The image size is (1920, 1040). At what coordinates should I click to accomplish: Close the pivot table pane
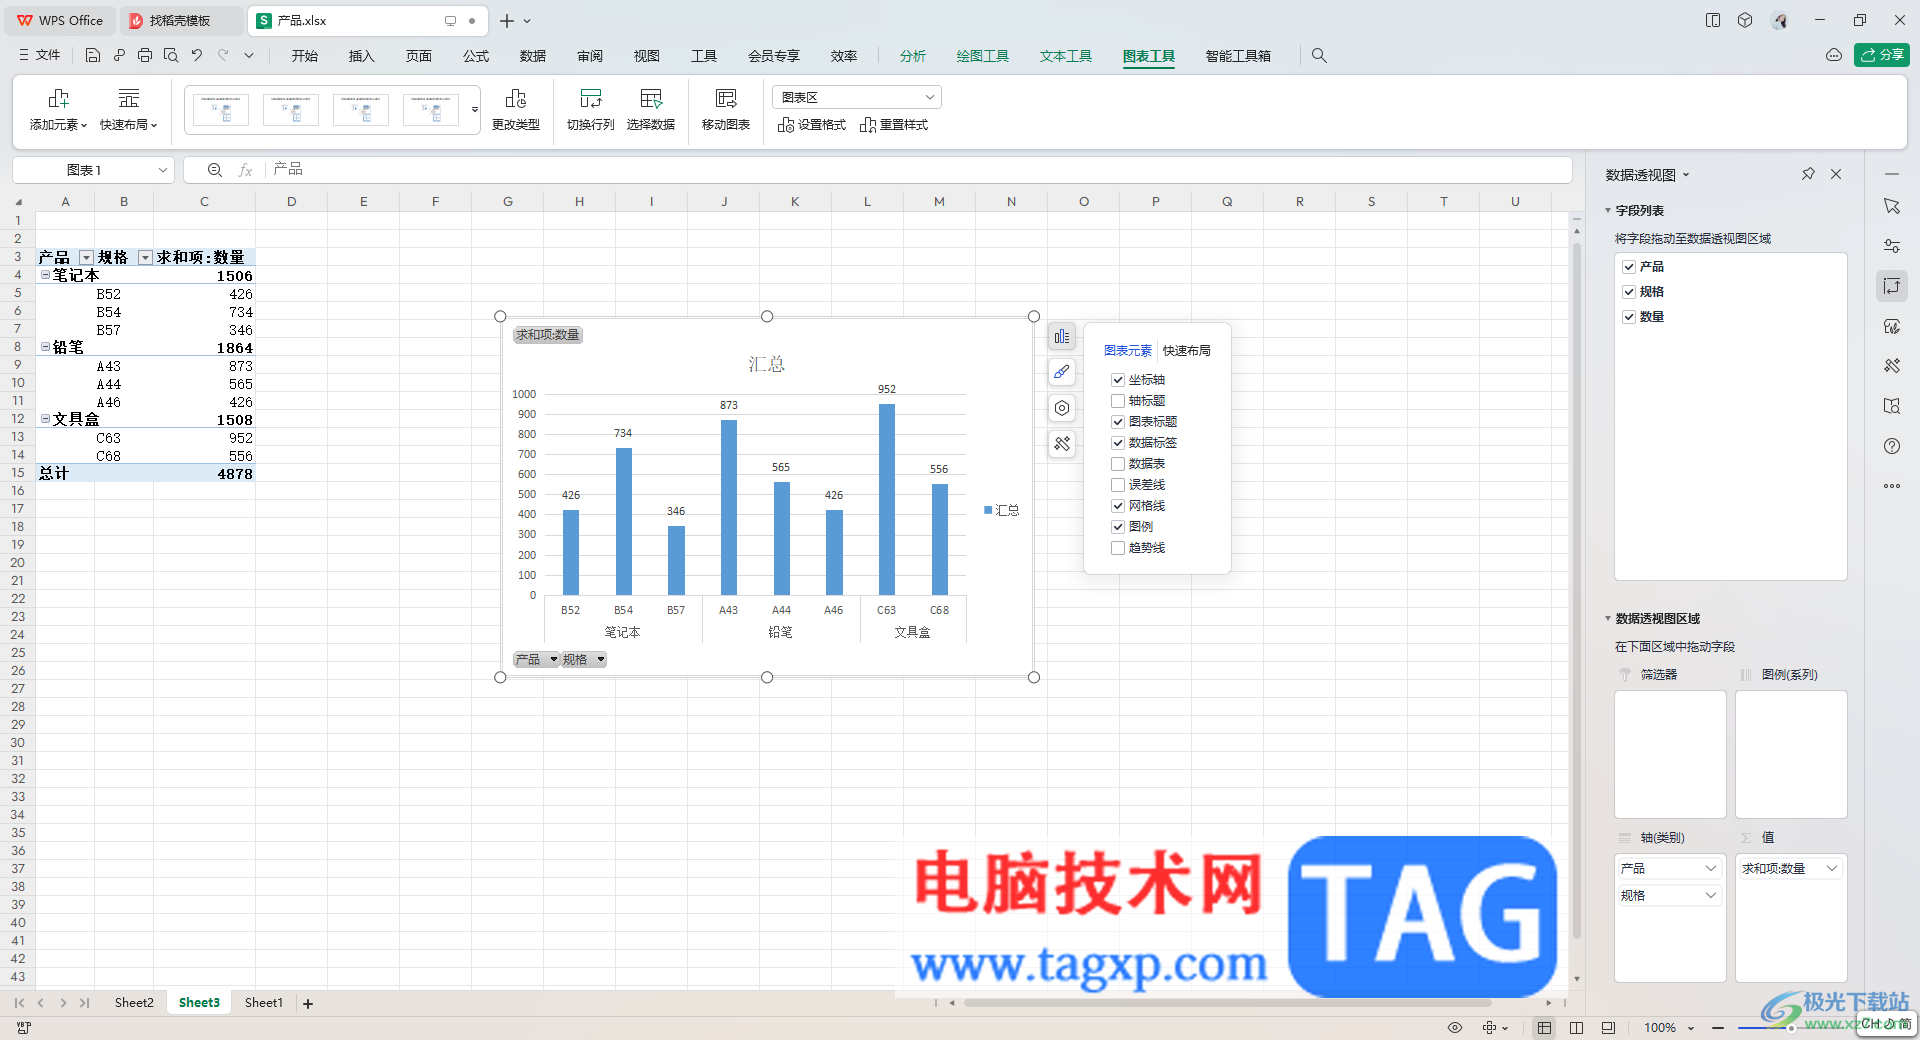1836,174
